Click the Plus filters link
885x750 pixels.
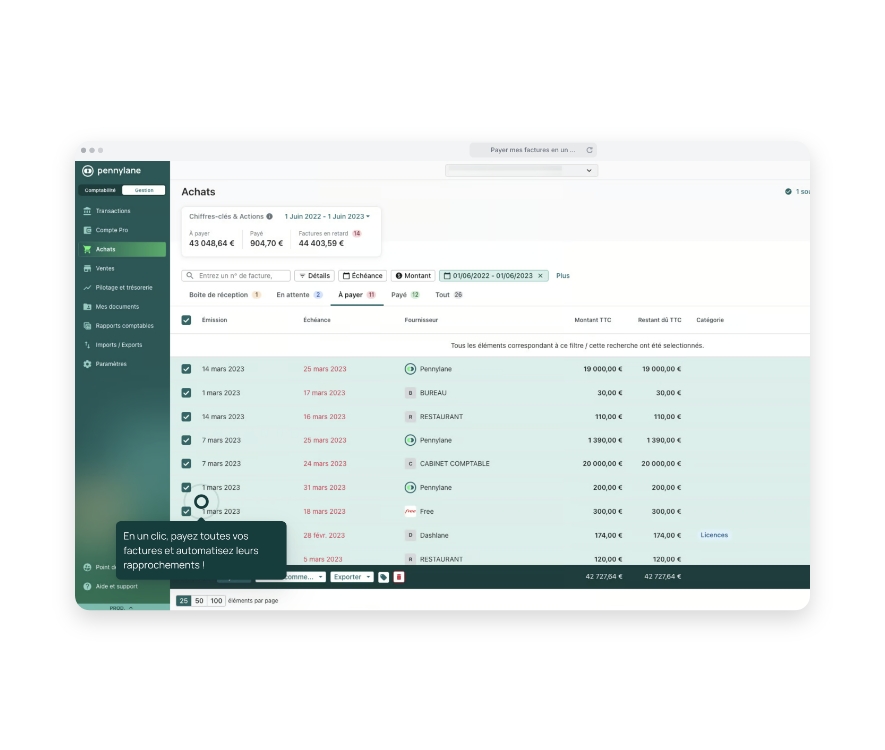click(x=563, y=276)
